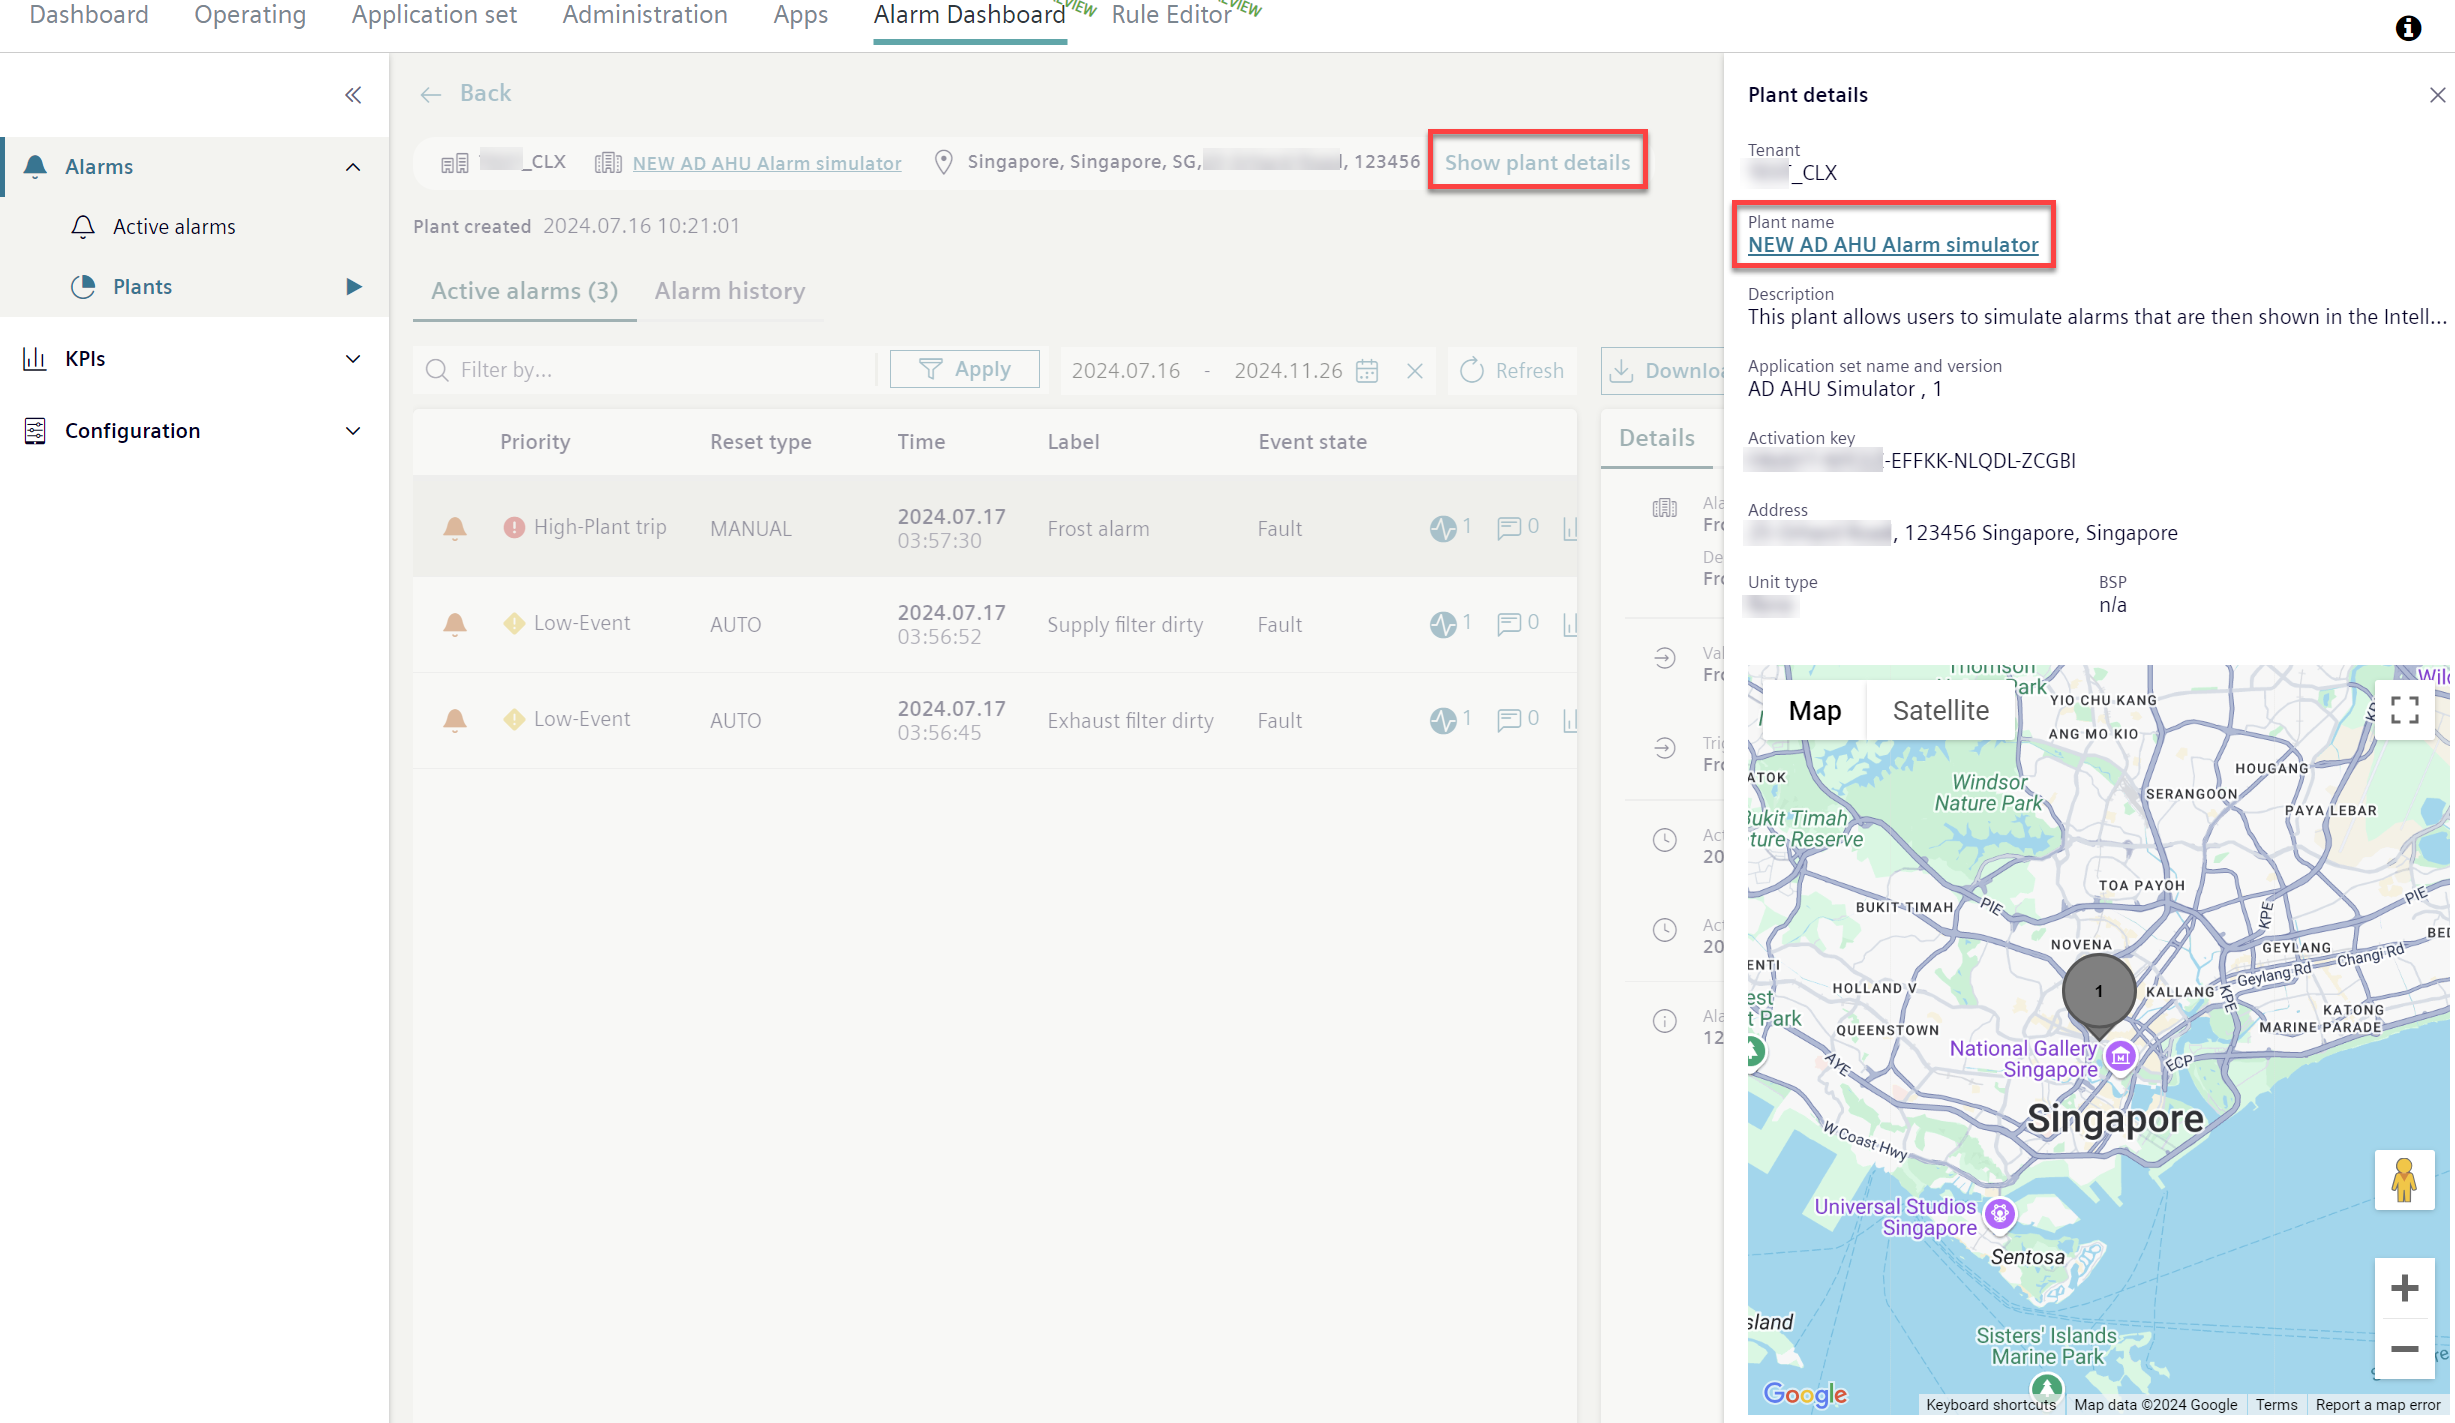Close the Plant details panel
Viewport: 2455px width, 1423px height.
point(2437,95)
